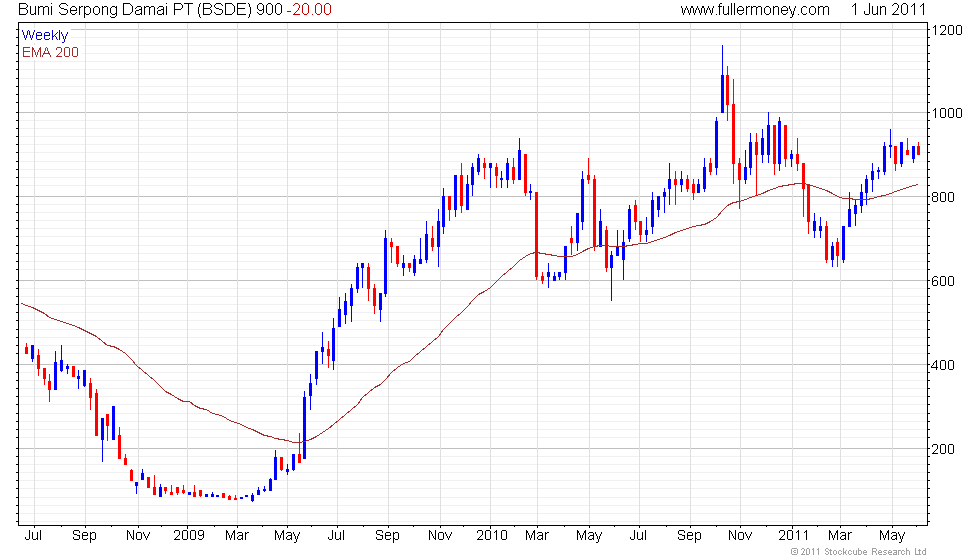Screen dimensions: 980x560
Task: Click the 'Weekly' legend label
Action: pyautogui.click(x=45, y=36)
